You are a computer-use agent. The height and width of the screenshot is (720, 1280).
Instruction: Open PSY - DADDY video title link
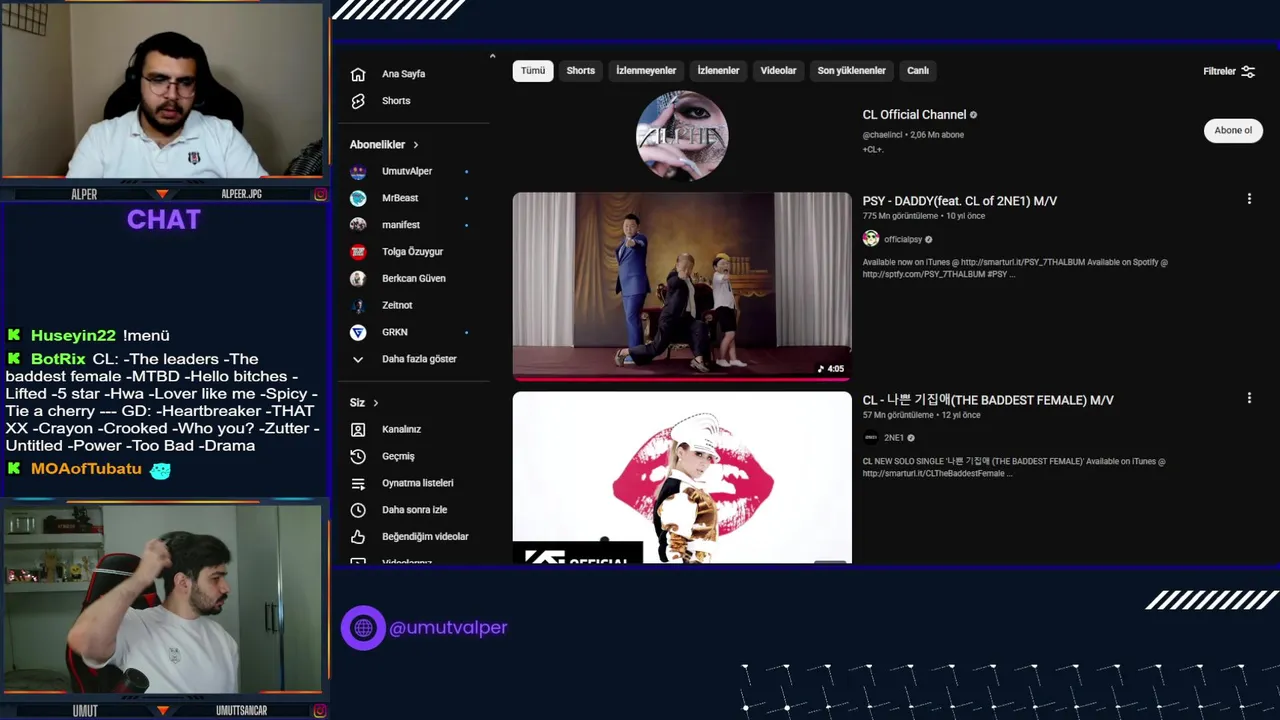coord(959,201)
